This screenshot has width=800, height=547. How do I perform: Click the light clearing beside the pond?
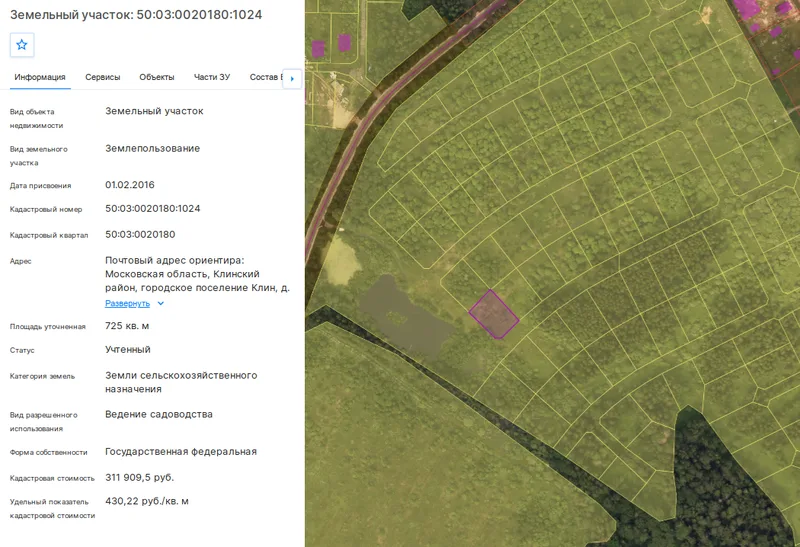click(339, 260)
